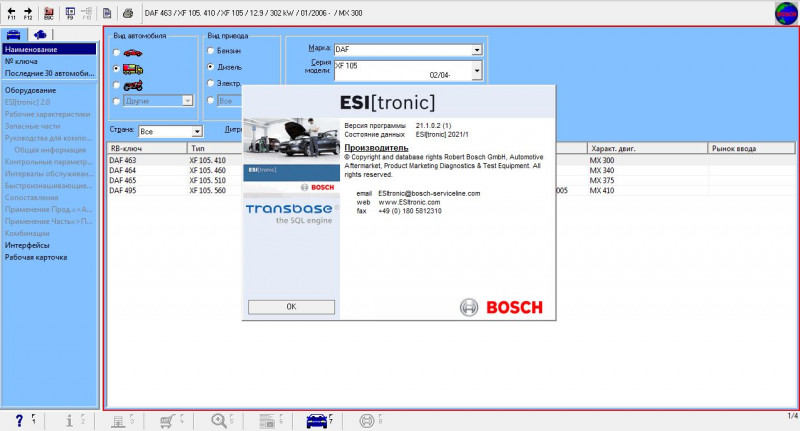Viewport: 800px width, 431px height.
Task: Select passenger car vehicle type radio button
Action: (116, 53)
